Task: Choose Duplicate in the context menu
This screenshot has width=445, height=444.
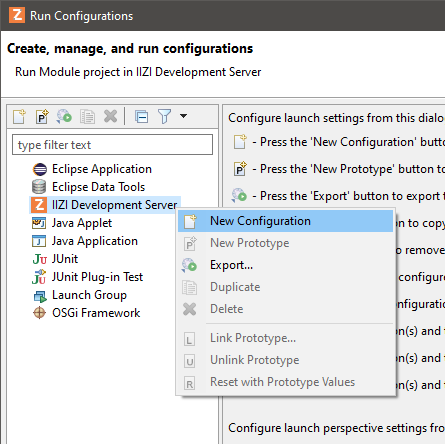Action: (286, 287)
